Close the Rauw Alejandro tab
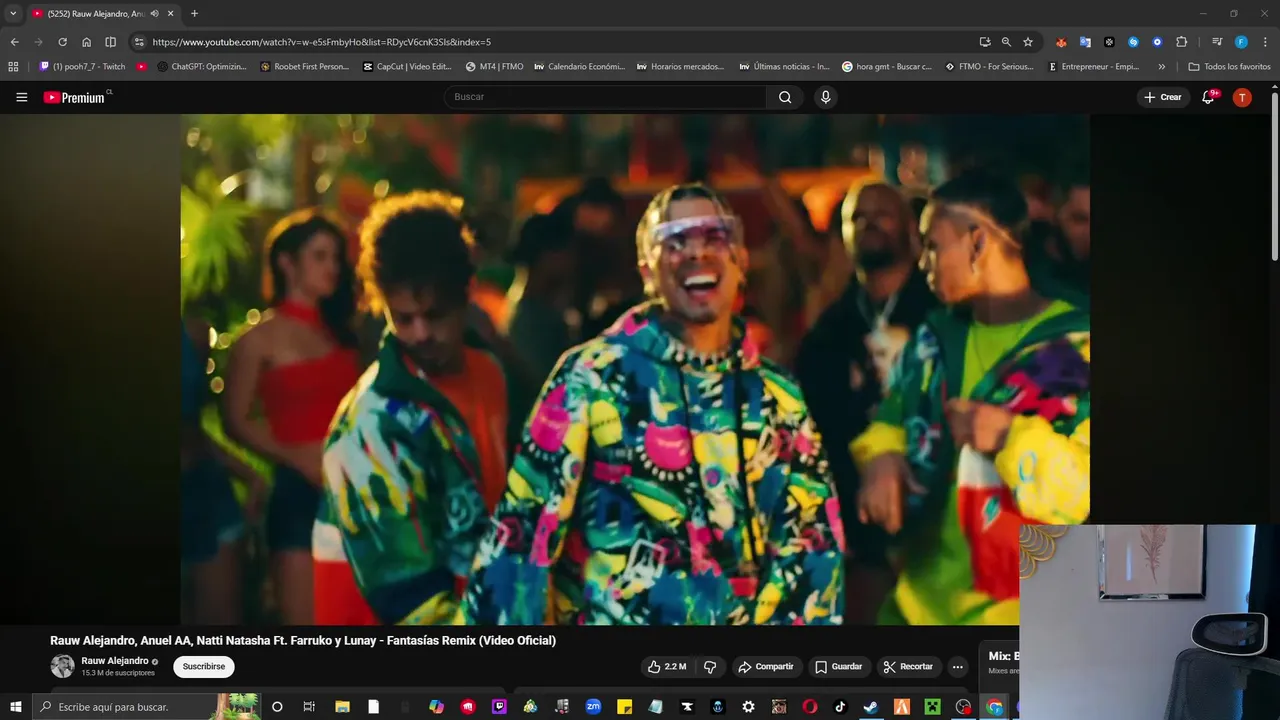 pyautogui.click(x=171, y=14)
